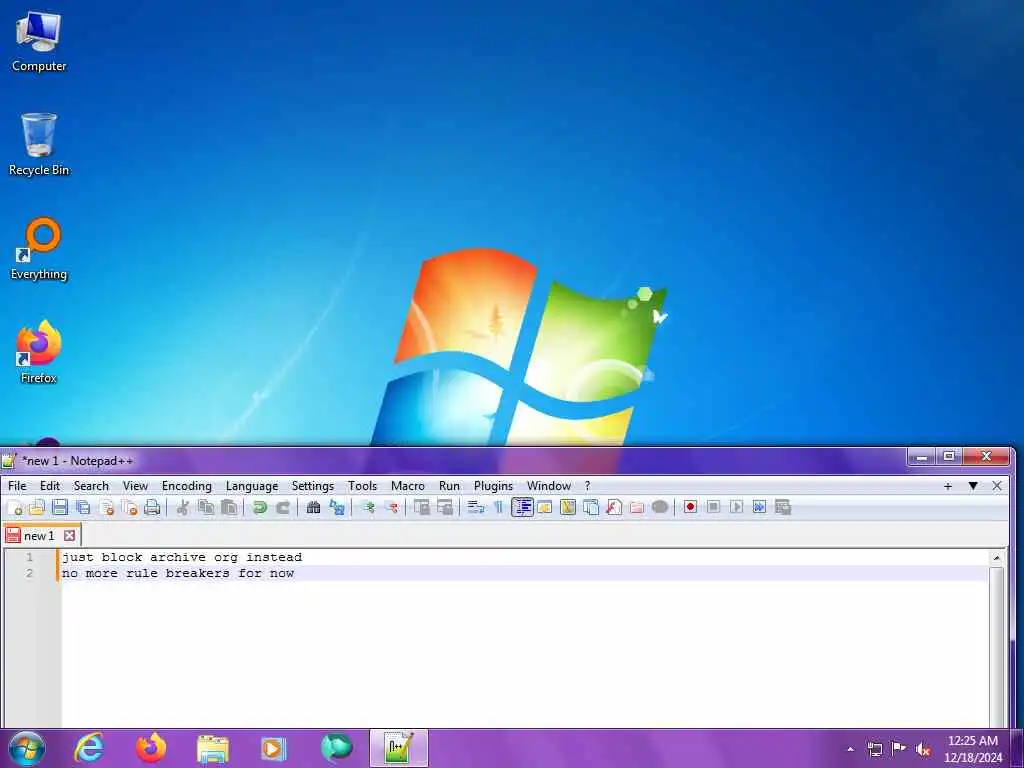Open the File menu
The height and width of the screenshot is (768, 1024).
click(x=17, y=486)
